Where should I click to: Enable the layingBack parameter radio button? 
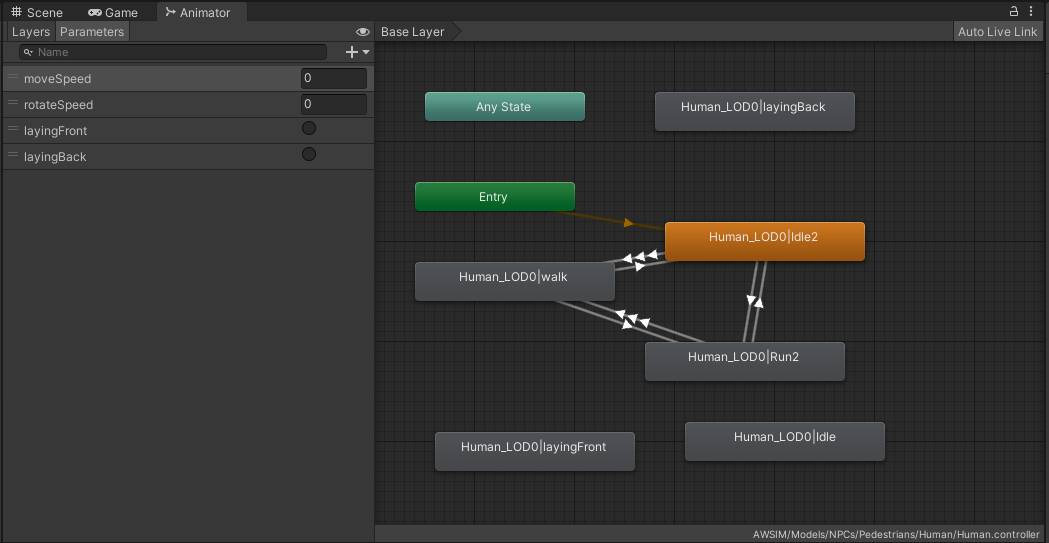tap(309, 154)
